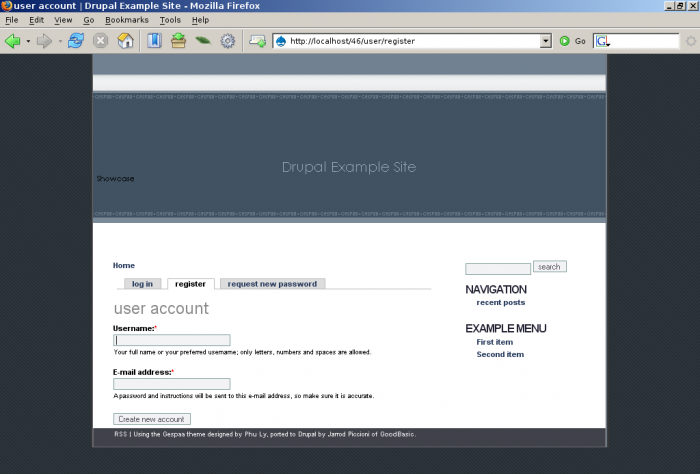This screenshot has height=474, width=700.
Task: Click the Phu Ly footer link
Action: 256,434
